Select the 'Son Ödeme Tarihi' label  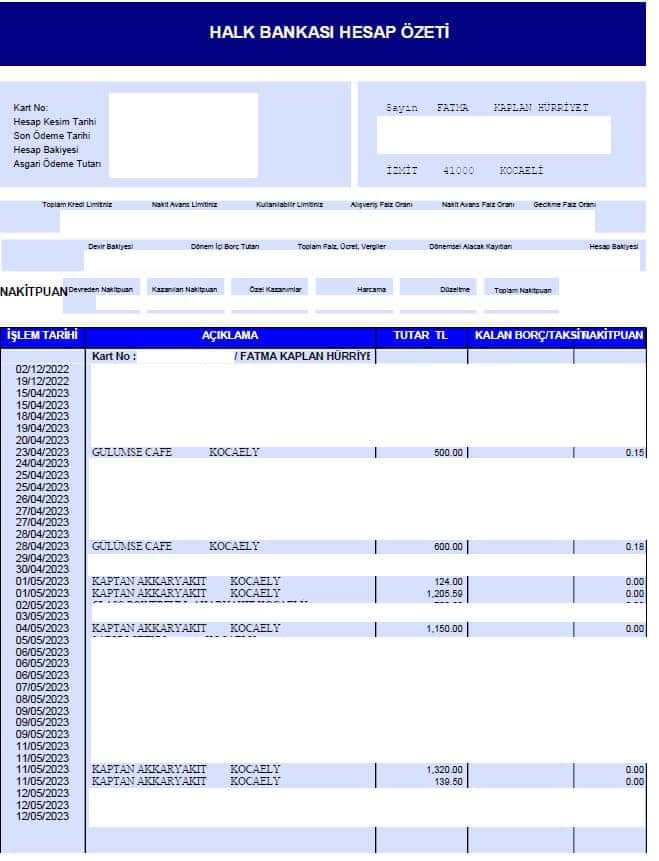(x=51, y=136)
